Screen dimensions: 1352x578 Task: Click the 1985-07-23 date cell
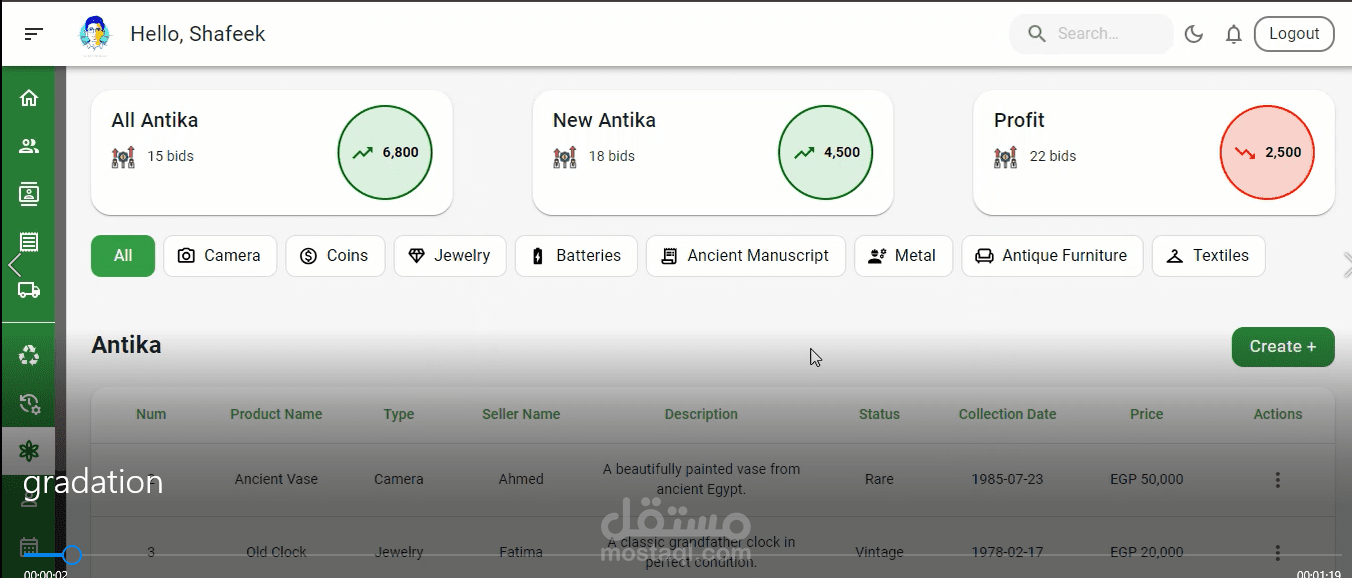[x=1007, y=479]
